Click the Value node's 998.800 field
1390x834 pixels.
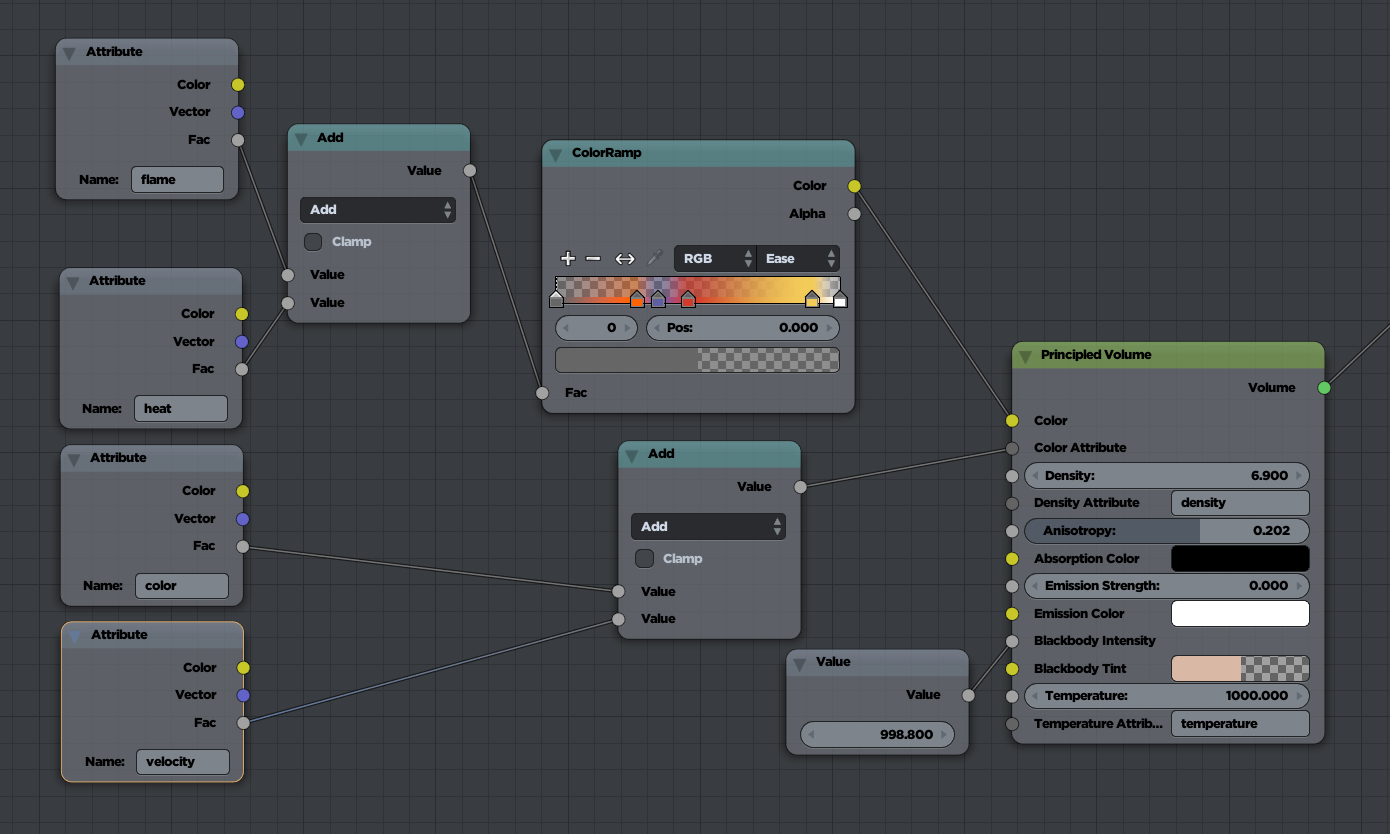click(877, 735)
